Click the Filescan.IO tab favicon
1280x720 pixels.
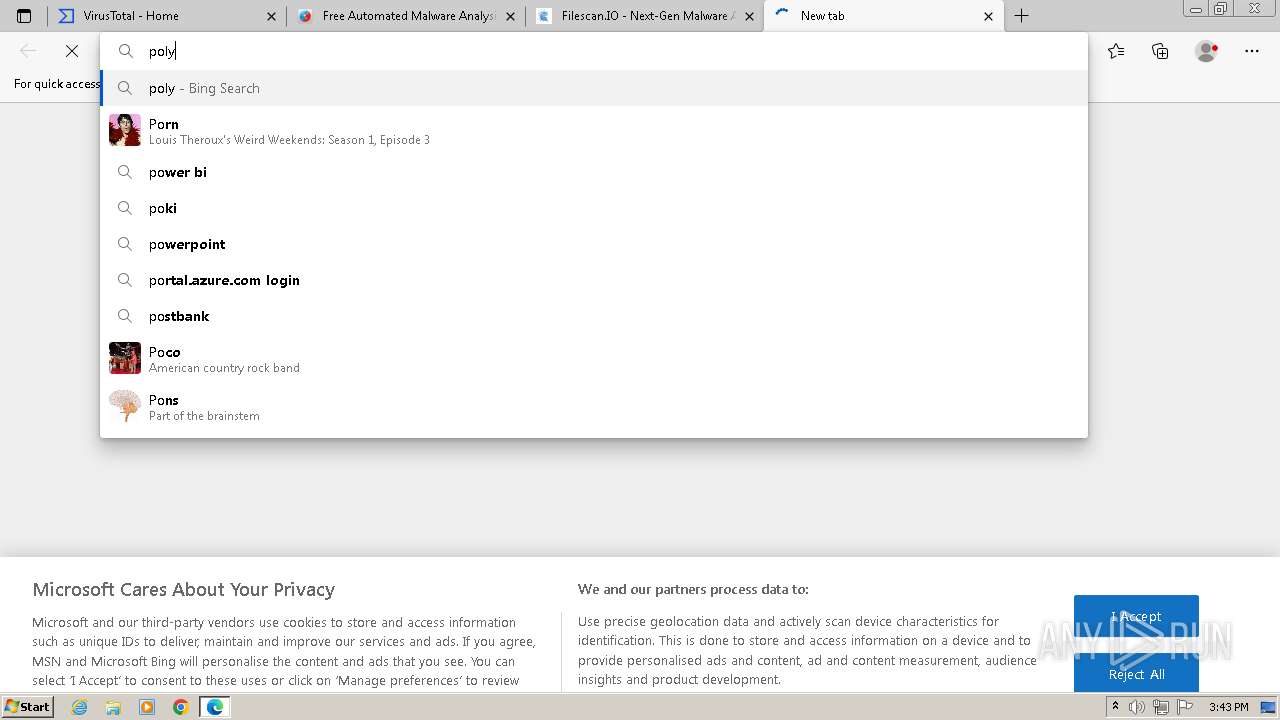click(544, 16)
